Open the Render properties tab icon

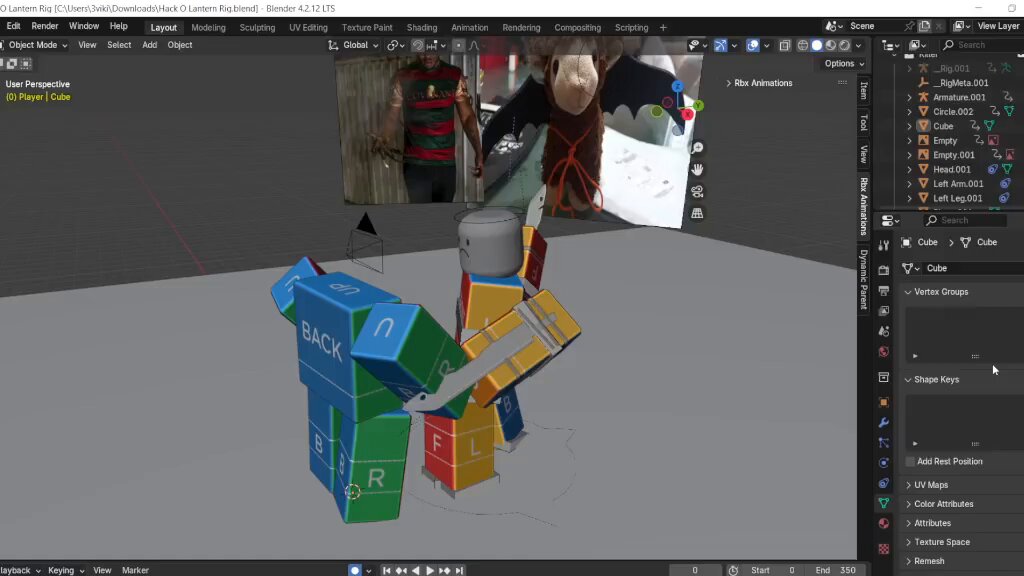(884, 270)
